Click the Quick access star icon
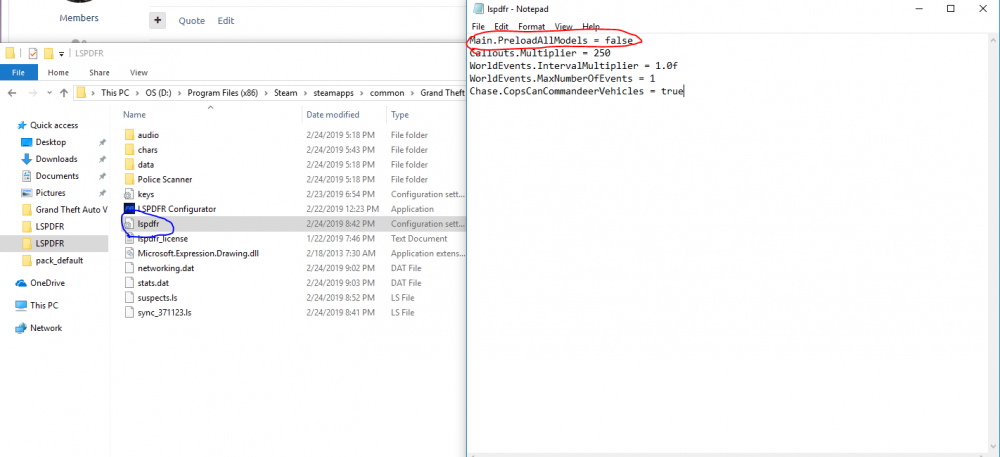 (22, 126)
